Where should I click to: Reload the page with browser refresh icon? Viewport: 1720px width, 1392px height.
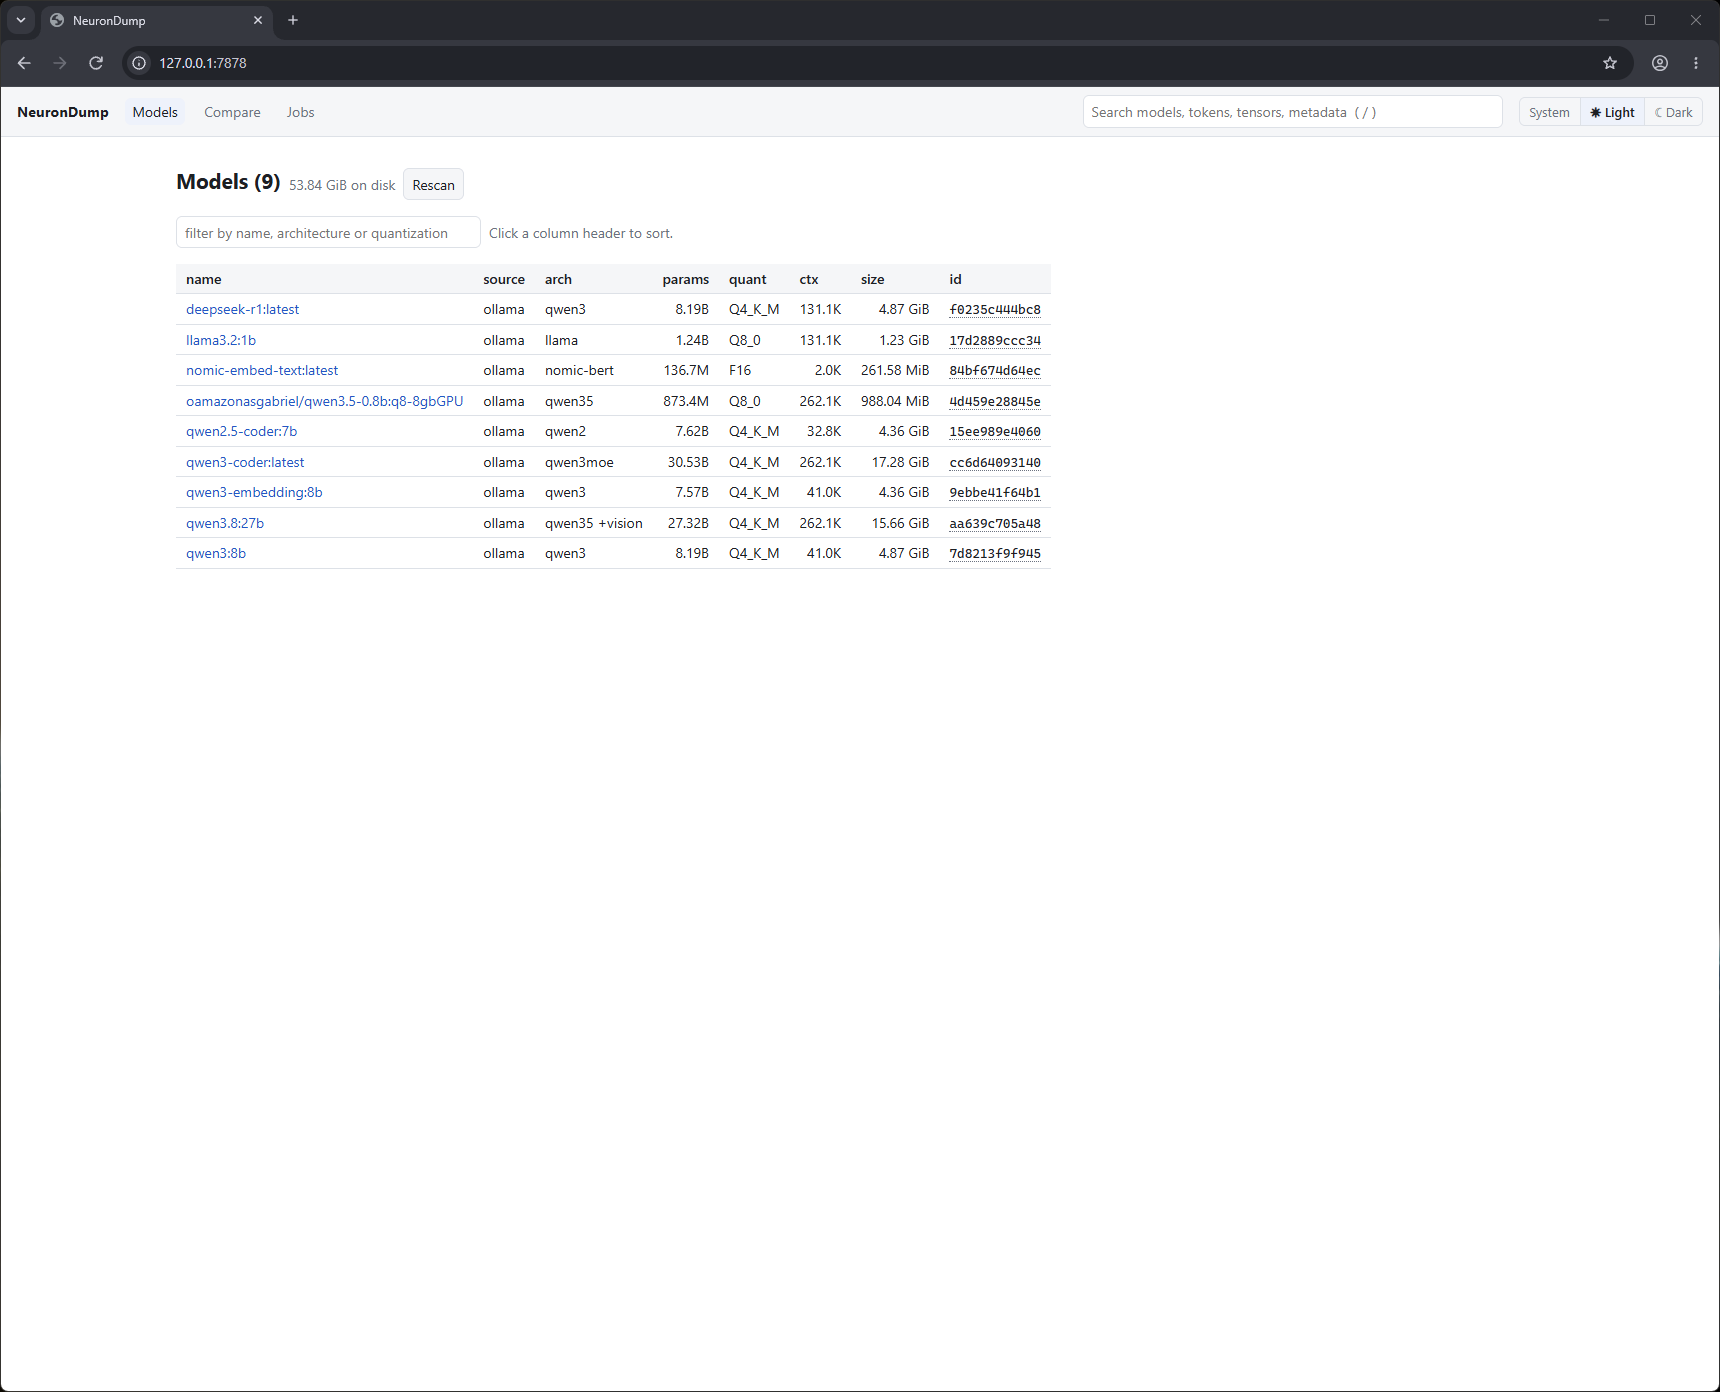pos(96,63)
